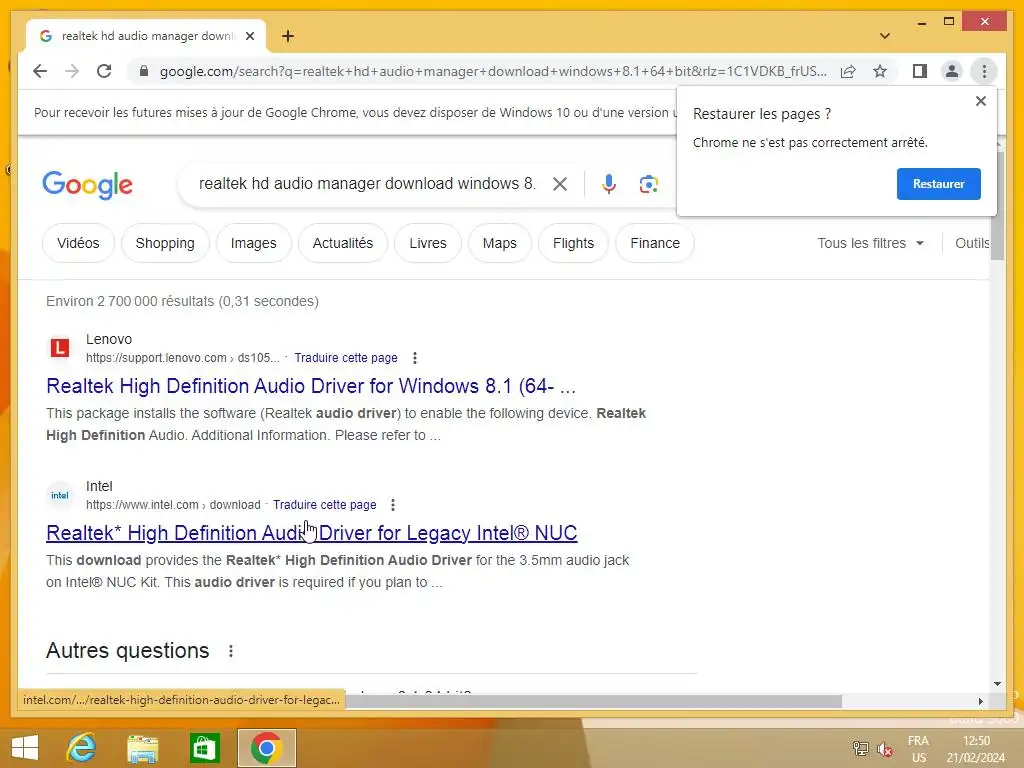Open the Windows Start button
The image size is (1024, 768).
[x=25, y=748]
